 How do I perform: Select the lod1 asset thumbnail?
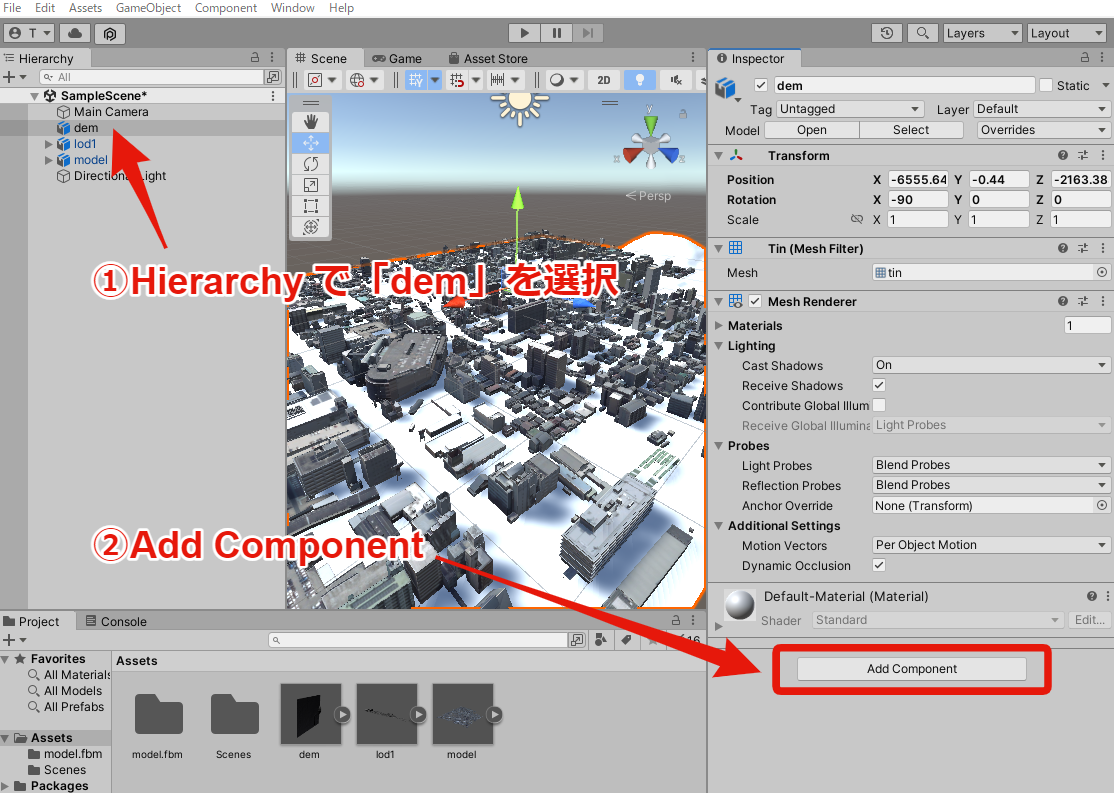coord(386,714)
